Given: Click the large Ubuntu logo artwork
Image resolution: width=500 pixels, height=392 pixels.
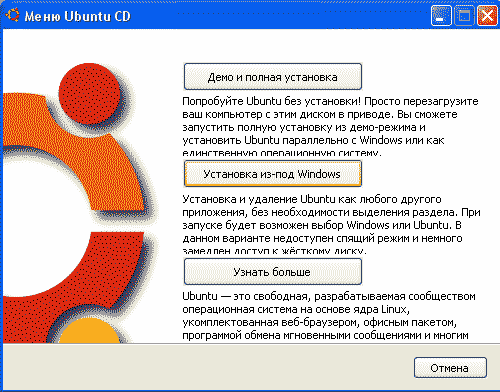Looking at the screenshot, I should (x=80, y=203).
